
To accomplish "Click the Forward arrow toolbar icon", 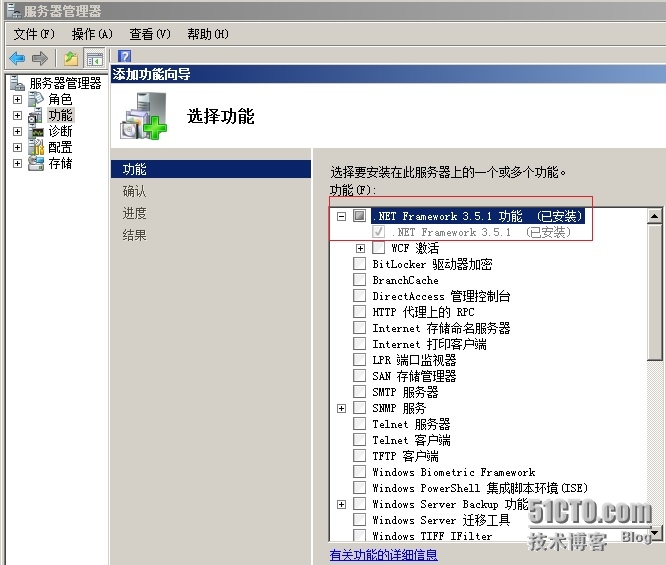I will click(40, 58).
